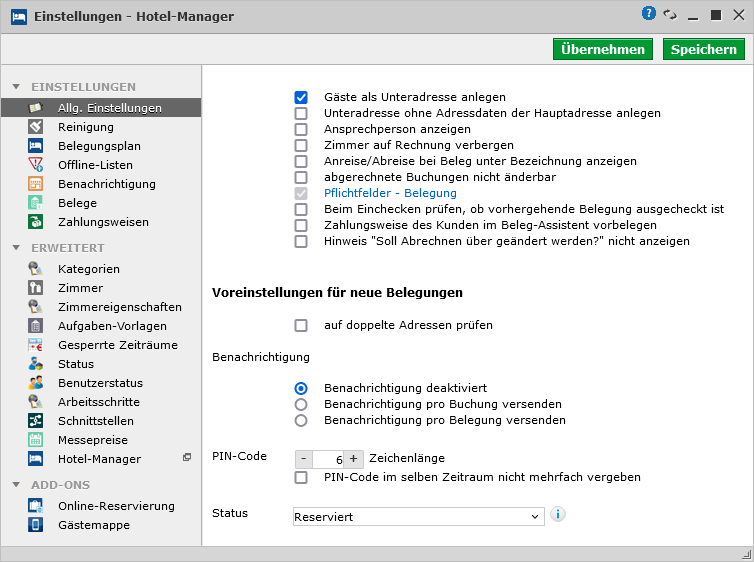Click the refresh arrows icon in title bar
Viewport: 754px width, 562px height.
pos(670,14)
